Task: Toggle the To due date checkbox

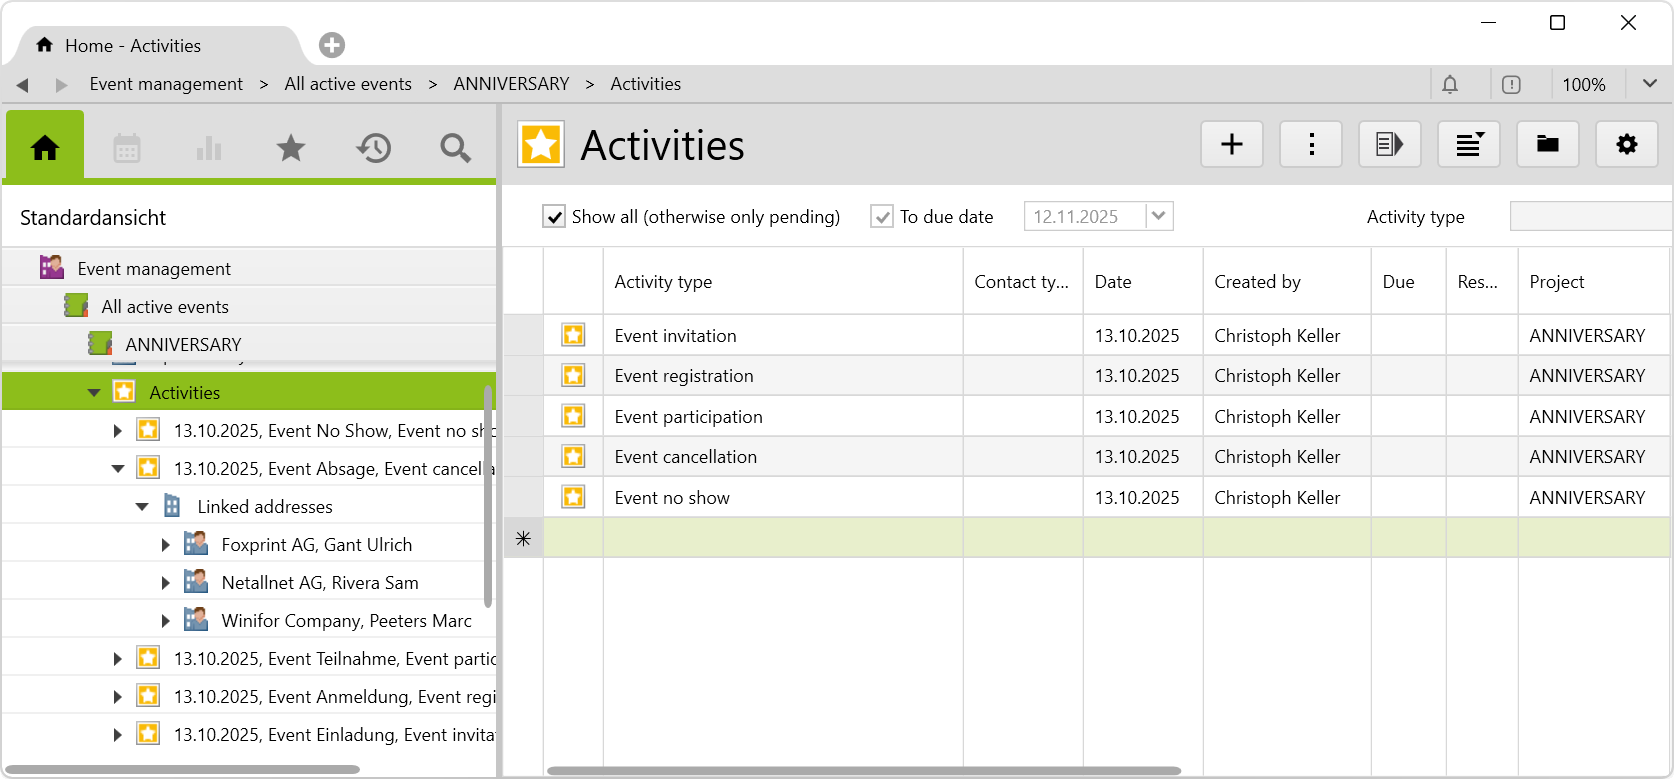Action: click(x=882, y=217)
